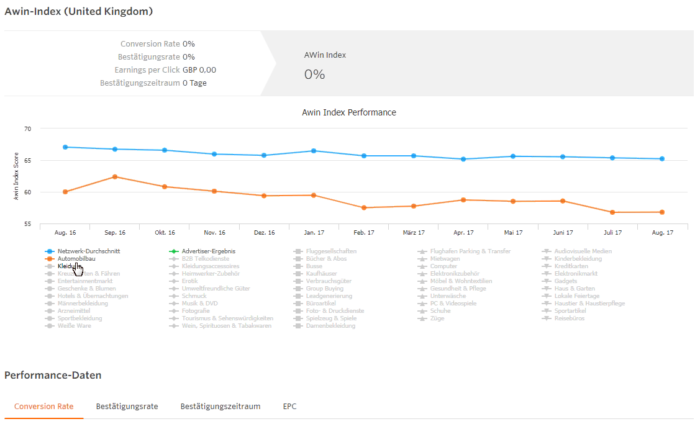This screenshot has height=424, width=700.
Task: Enable the Haus & Garten series
Action: click(x=569, y=289)
